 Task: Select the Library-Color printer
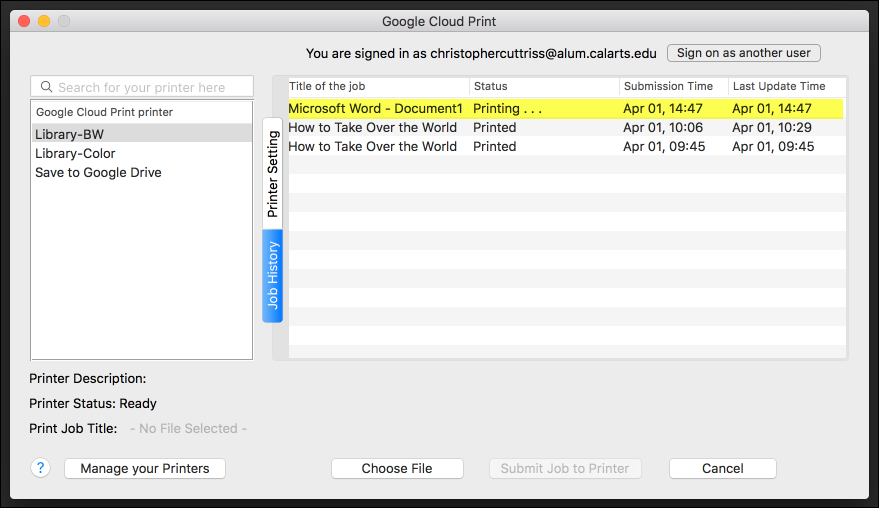[141, 153]
